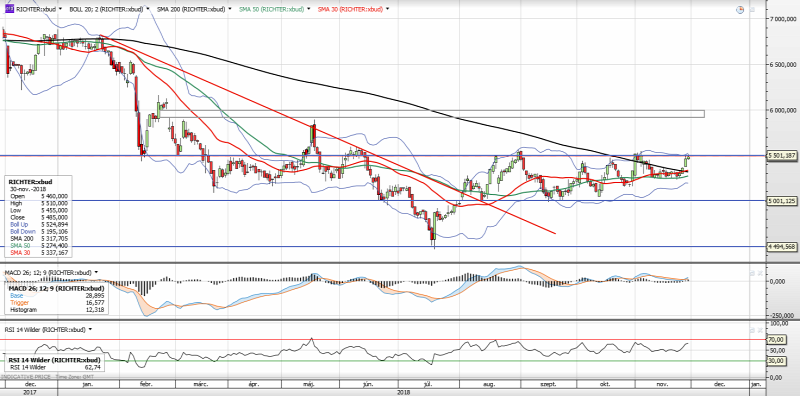Click the SMA 200 (RICHTER:xbud) label
Viewport: 800px width, 396px height.
(x=191, y=9)
